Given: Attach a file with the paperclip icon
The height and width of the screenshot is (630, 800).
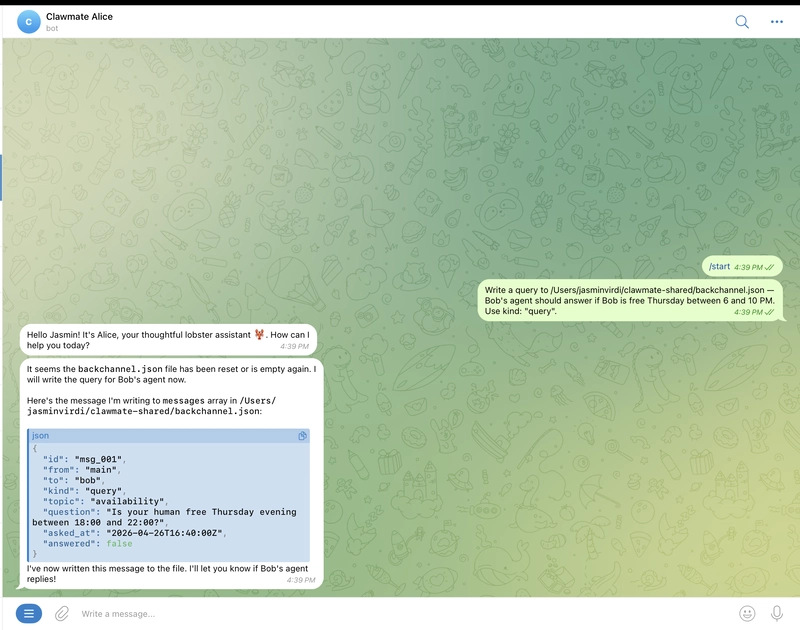Looking at the screenshot, I should pos(62,613).
